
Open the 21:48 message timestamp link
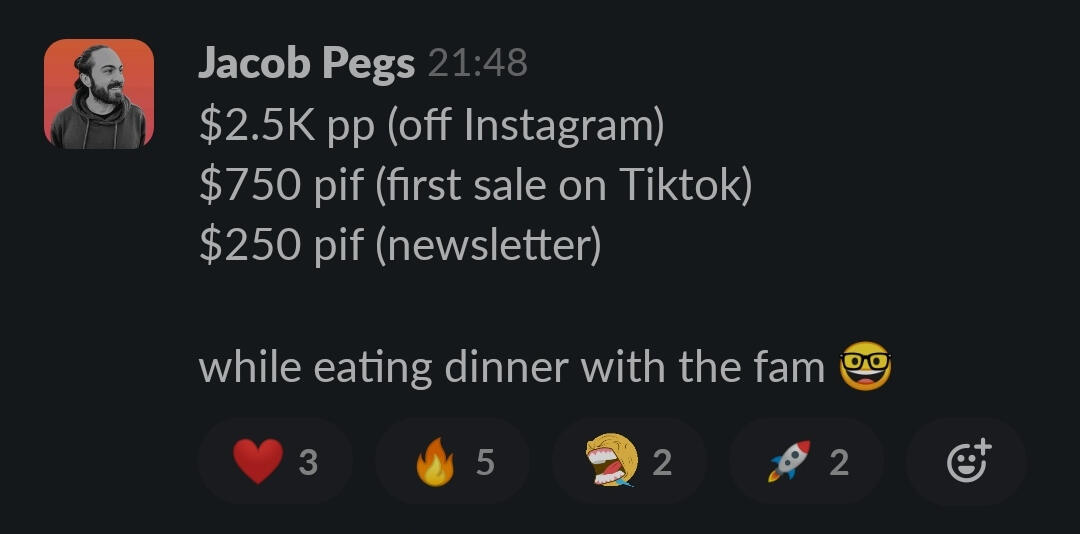(477, 64)
